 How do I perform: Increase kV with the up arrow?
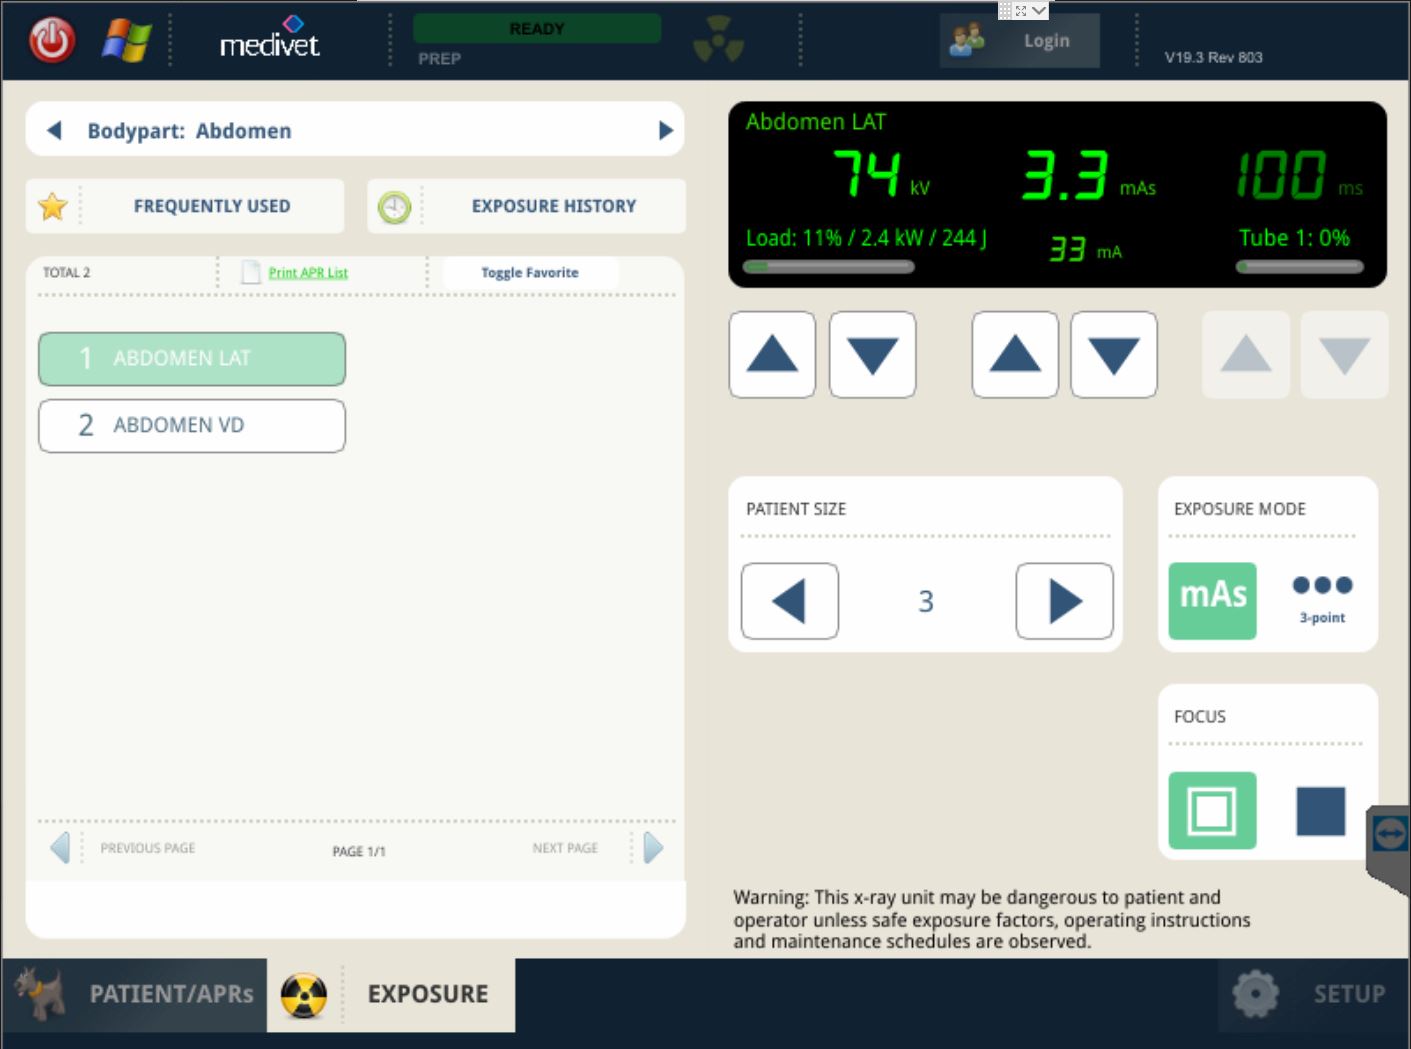tap(772, 355)
